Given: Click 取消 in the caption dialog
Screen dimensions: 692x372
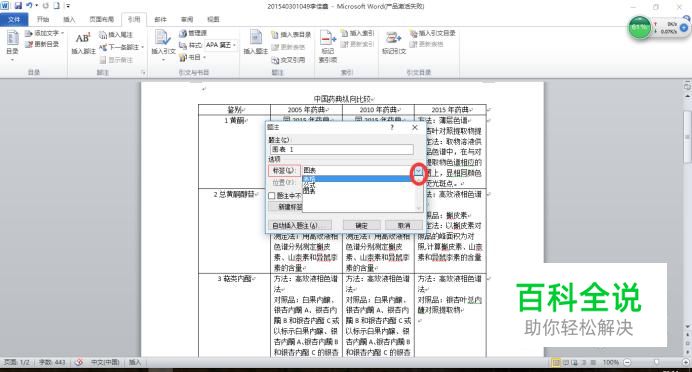Looking at the screenshot, I should pos(404,225).
